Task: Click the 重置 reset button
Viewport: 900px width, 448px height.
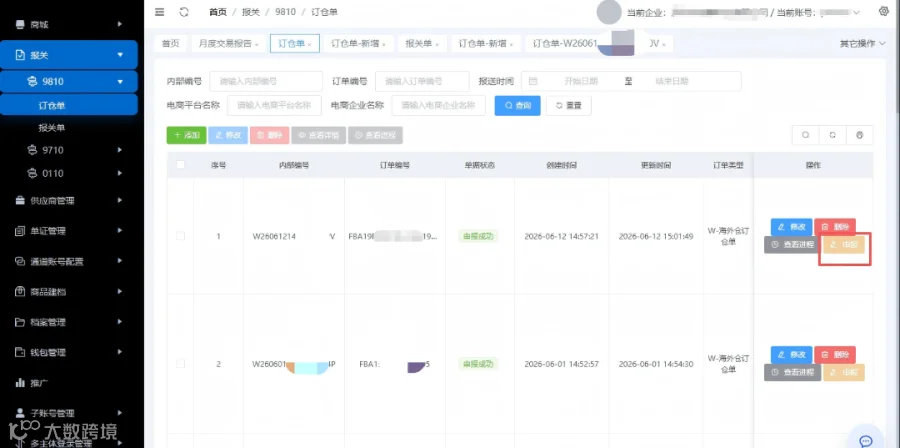Action: point(569,106)
